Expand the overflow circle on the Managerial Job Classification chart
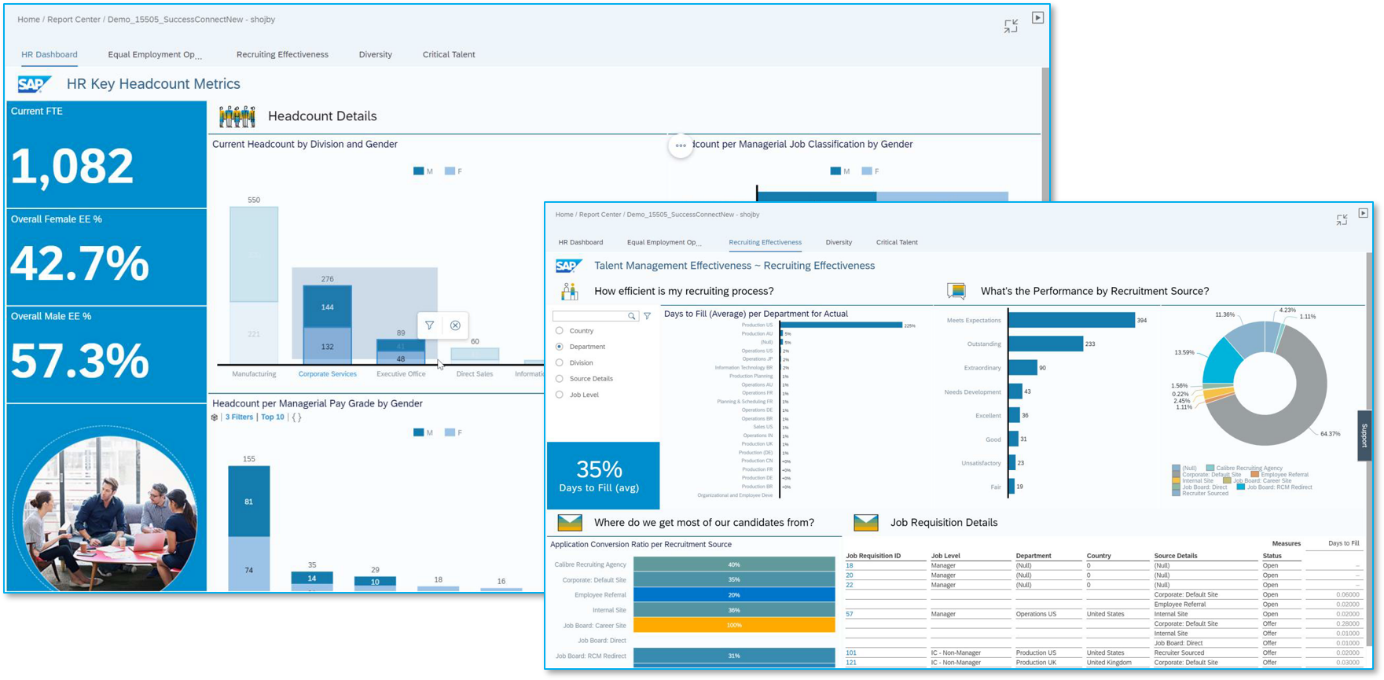The width and height of the screenshot is (1384, 680). click(x=680, y=145)
